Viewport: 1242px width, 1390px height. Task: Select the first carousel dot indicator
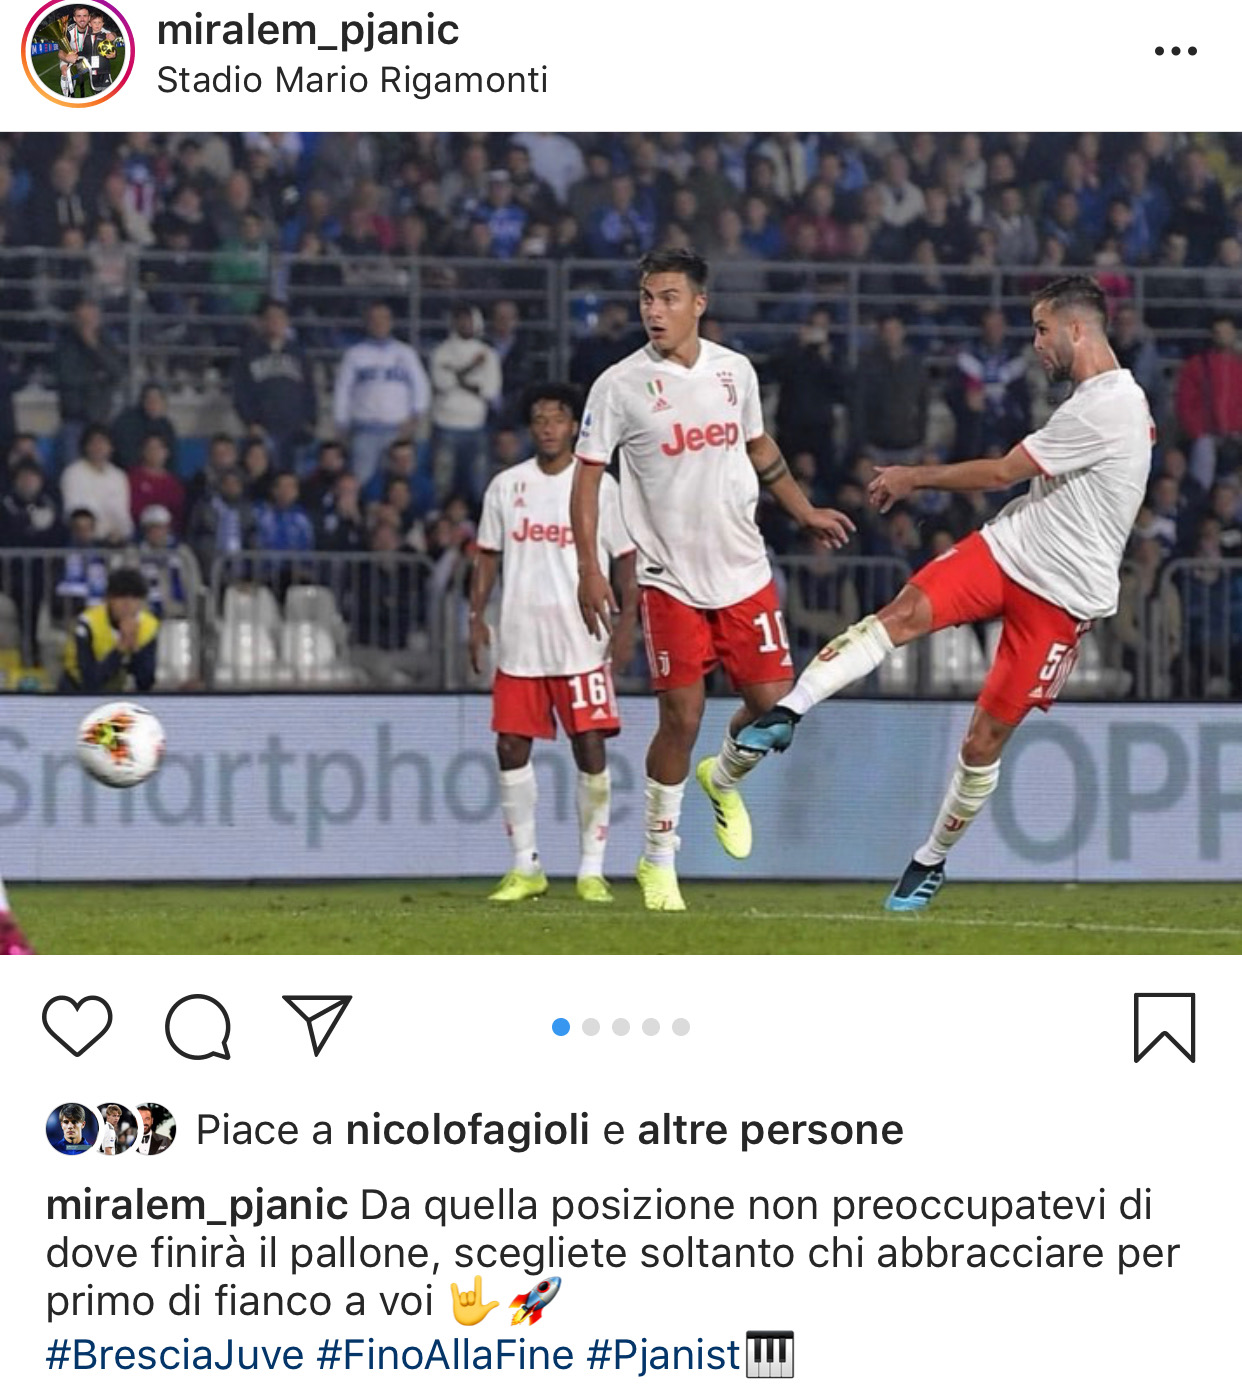point(561,1027)
